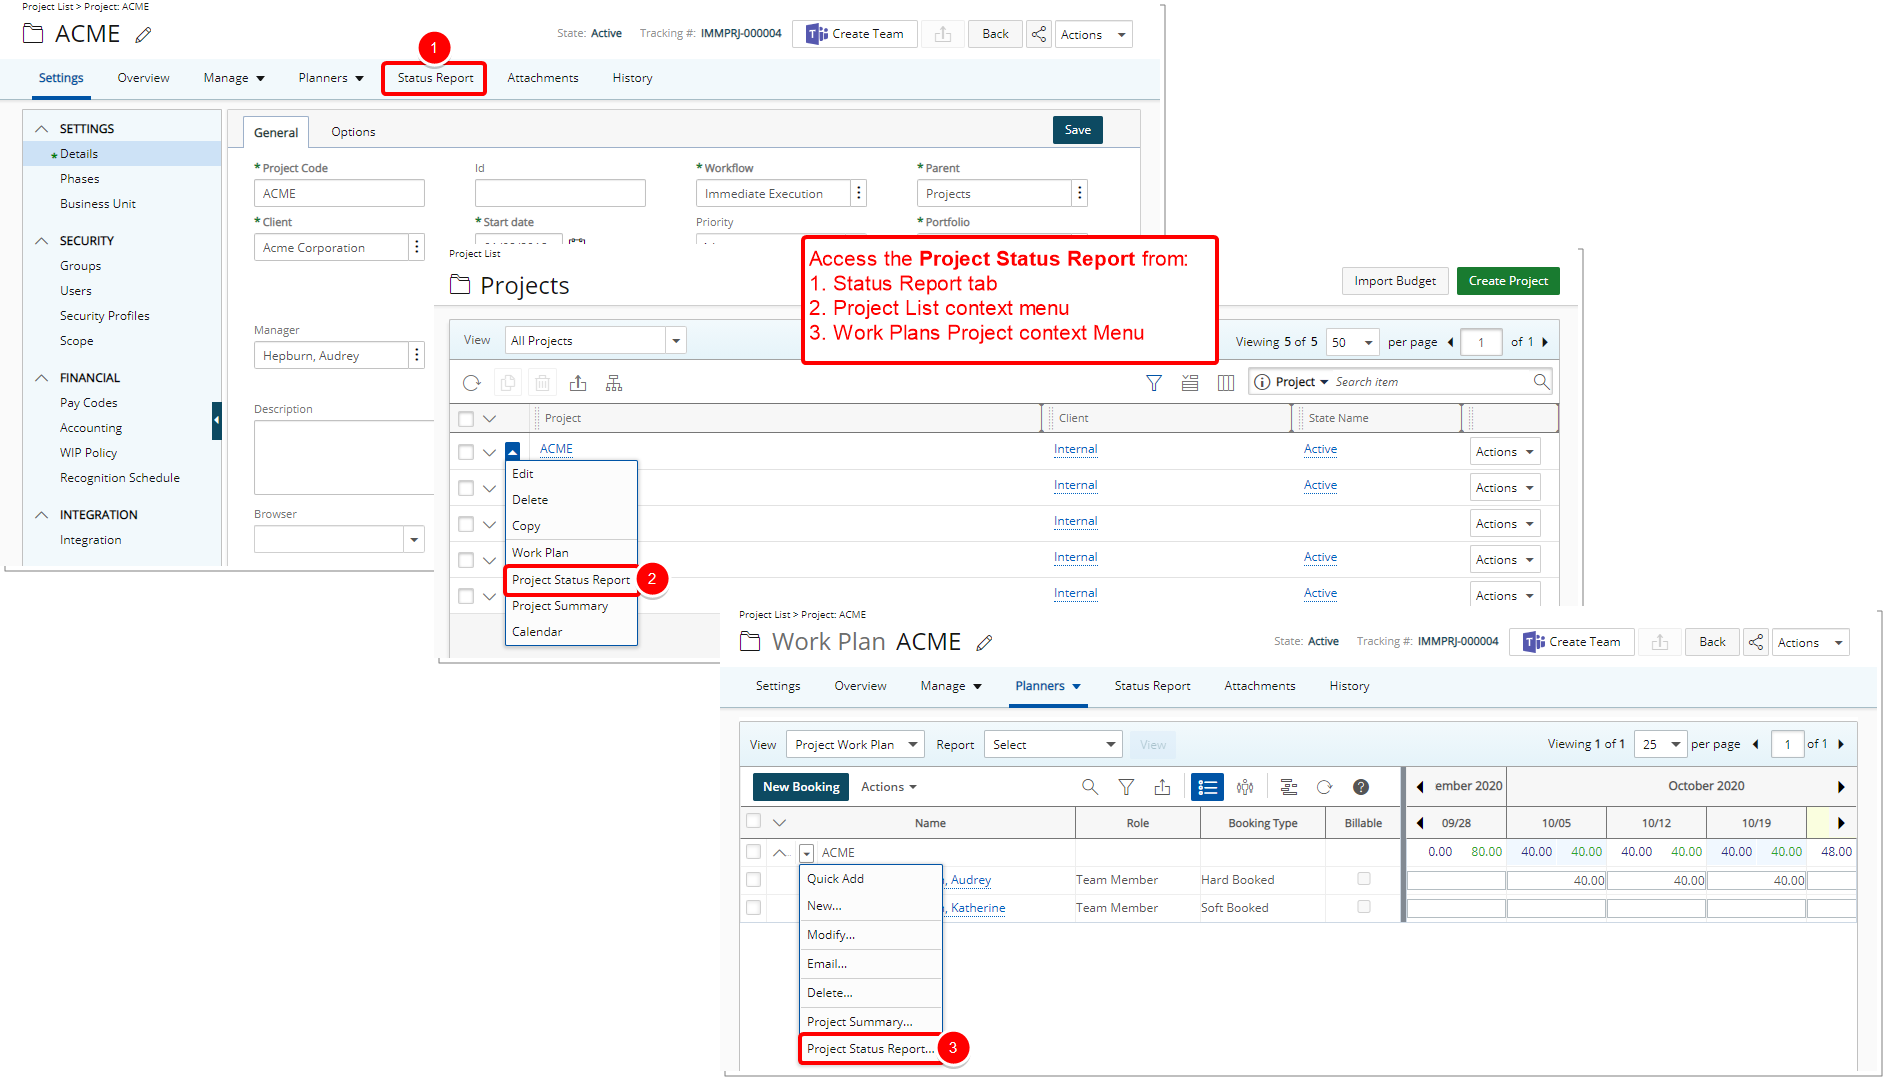
Task: Open Phases in the settings sidebar
Action: (x=80, y=179)
